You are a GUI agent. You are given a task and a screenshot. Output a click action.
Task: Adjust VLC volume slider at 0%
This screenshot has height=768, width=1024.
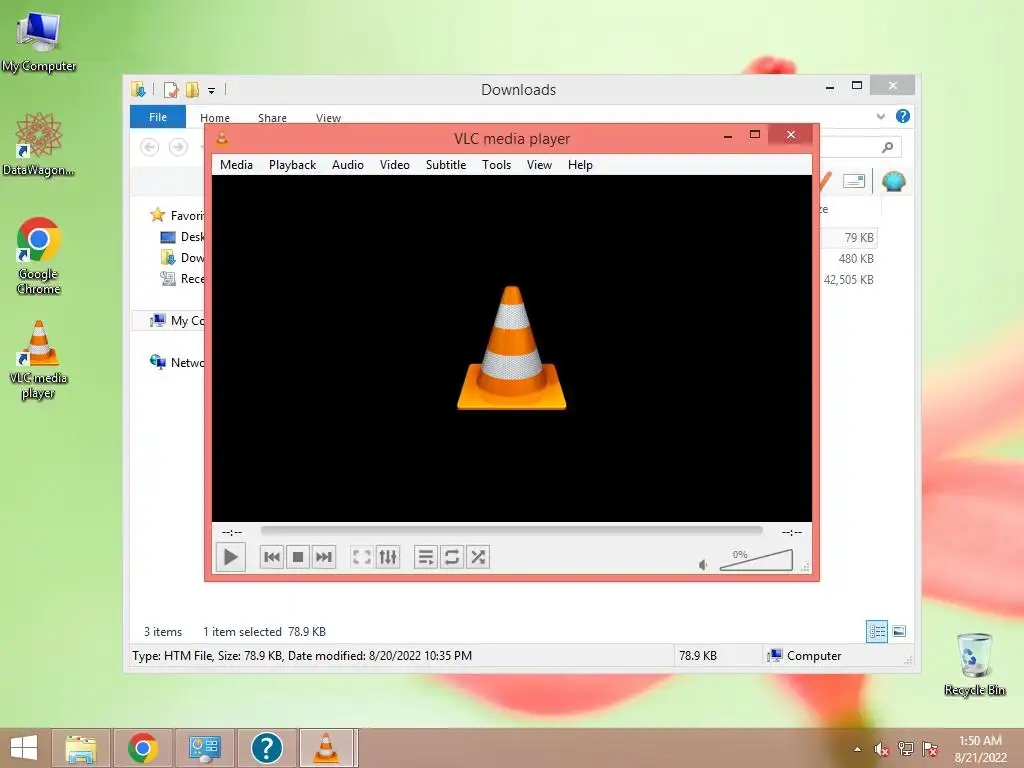pyautogui.click(x=756, y=560)
